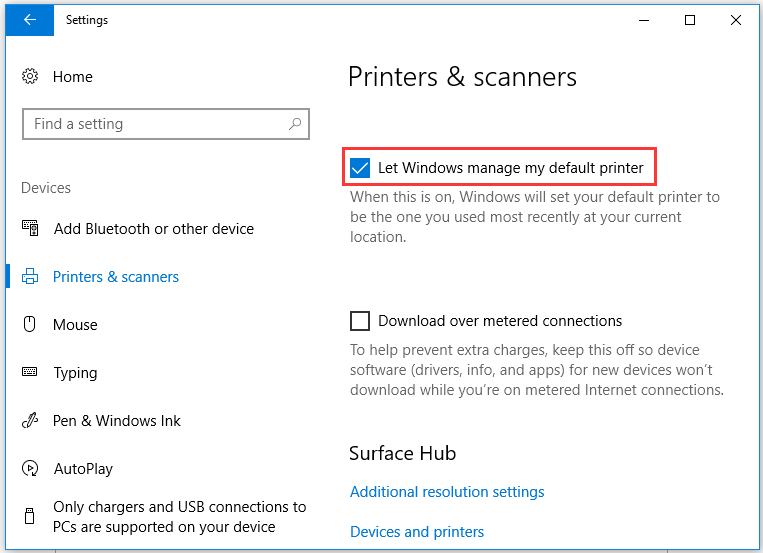Viewport: 763px width, 553px height.
Task: Uncheck Let Windows manage my default printer
Action: (x=360, y=167)
